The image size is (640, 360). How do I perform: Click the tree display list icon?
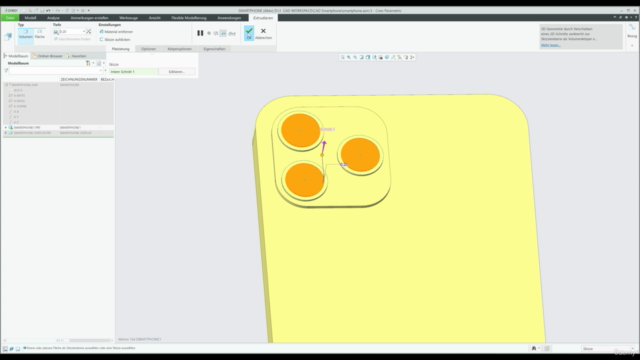click(x=99, y=63)
